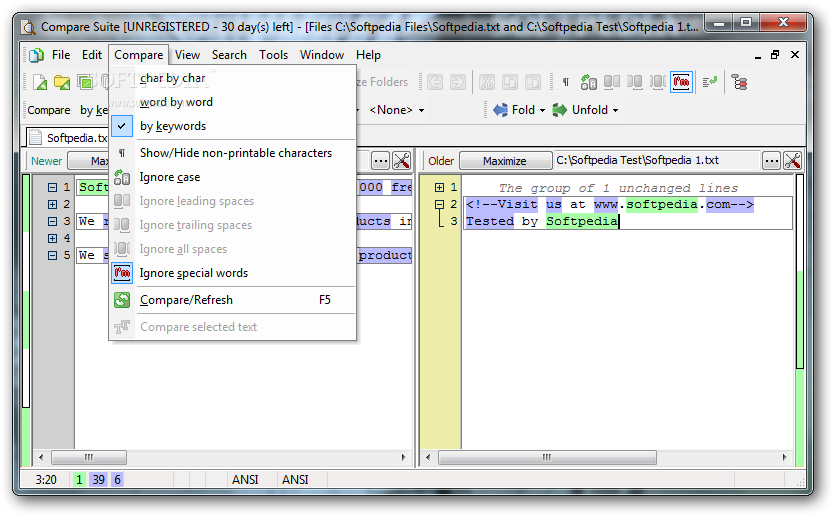Select word by word comparison mode
The width and height of the screenshot is (834, 516).
click(x=233, y=102)
